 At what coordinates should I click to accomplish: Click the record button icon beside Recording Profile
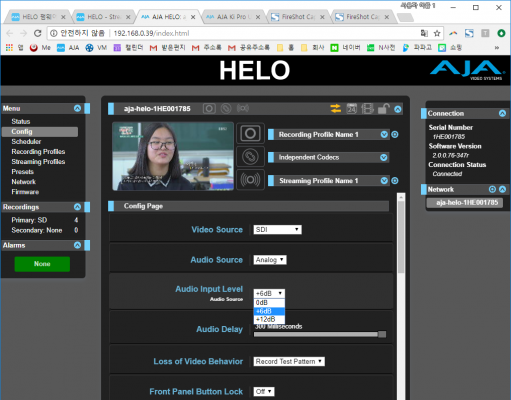pyautogui.click(x=250, y=134)
